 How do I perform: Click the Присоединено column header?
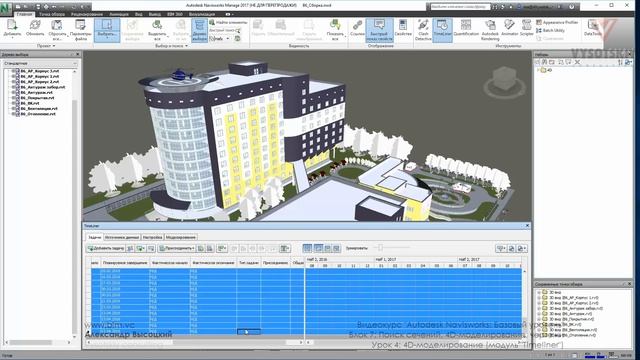(275, 263)
